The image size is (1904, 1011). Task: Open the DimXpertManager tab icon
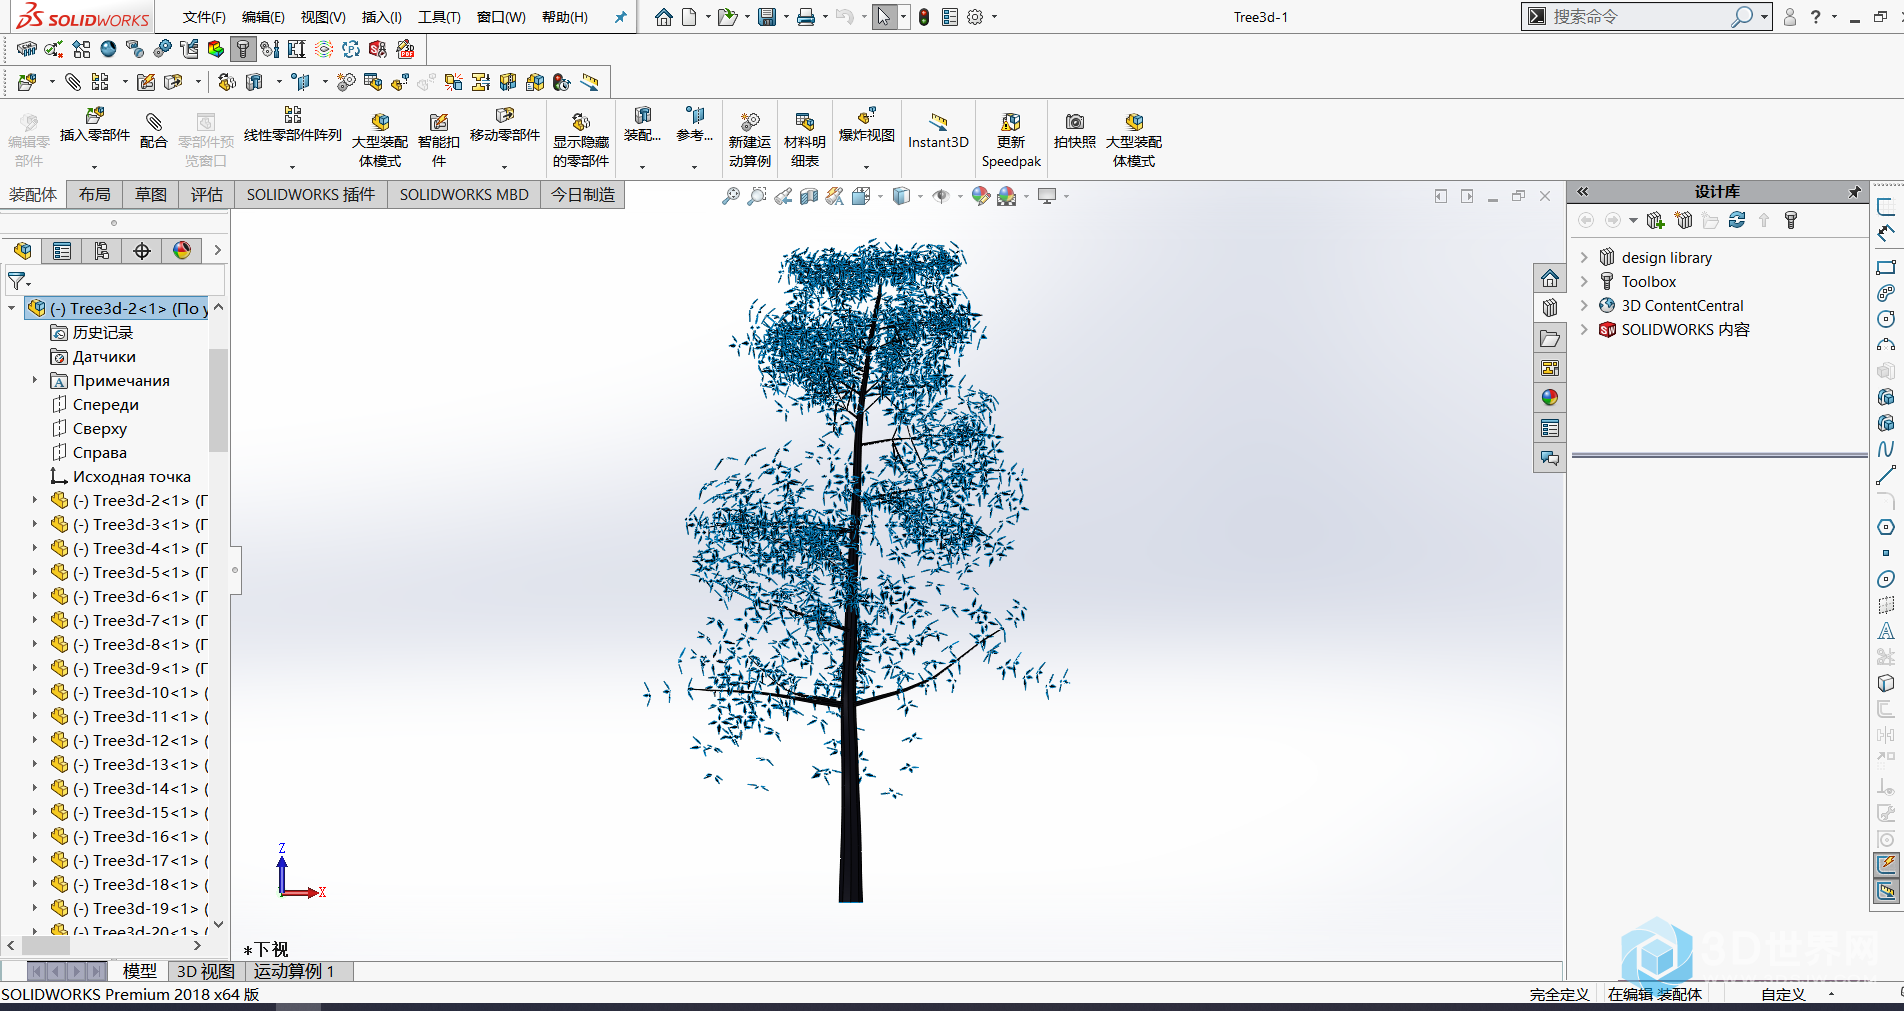pyautogui.click(x=142, y=250)
